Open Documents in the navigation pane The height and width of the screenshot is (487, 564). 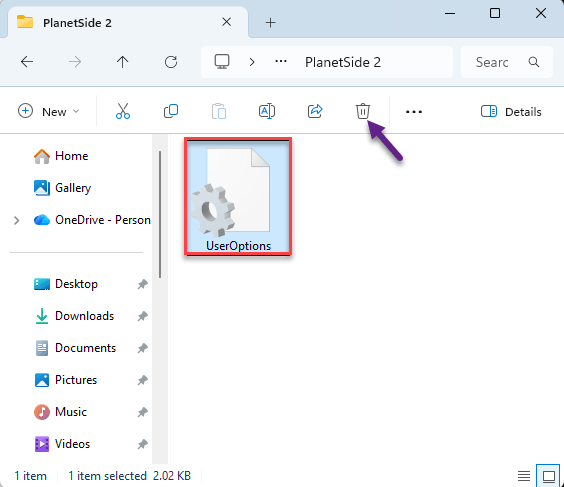coord(85,348)
